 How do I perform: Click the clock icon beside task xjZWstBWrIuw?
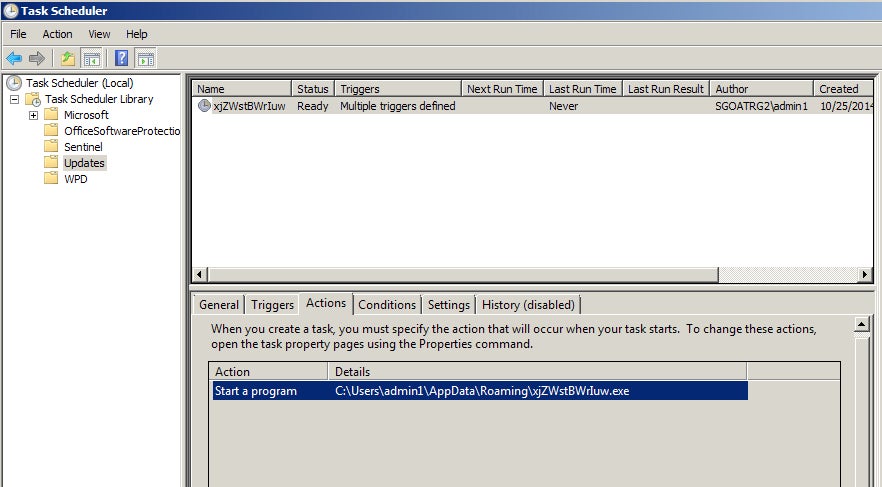point(204,106)
